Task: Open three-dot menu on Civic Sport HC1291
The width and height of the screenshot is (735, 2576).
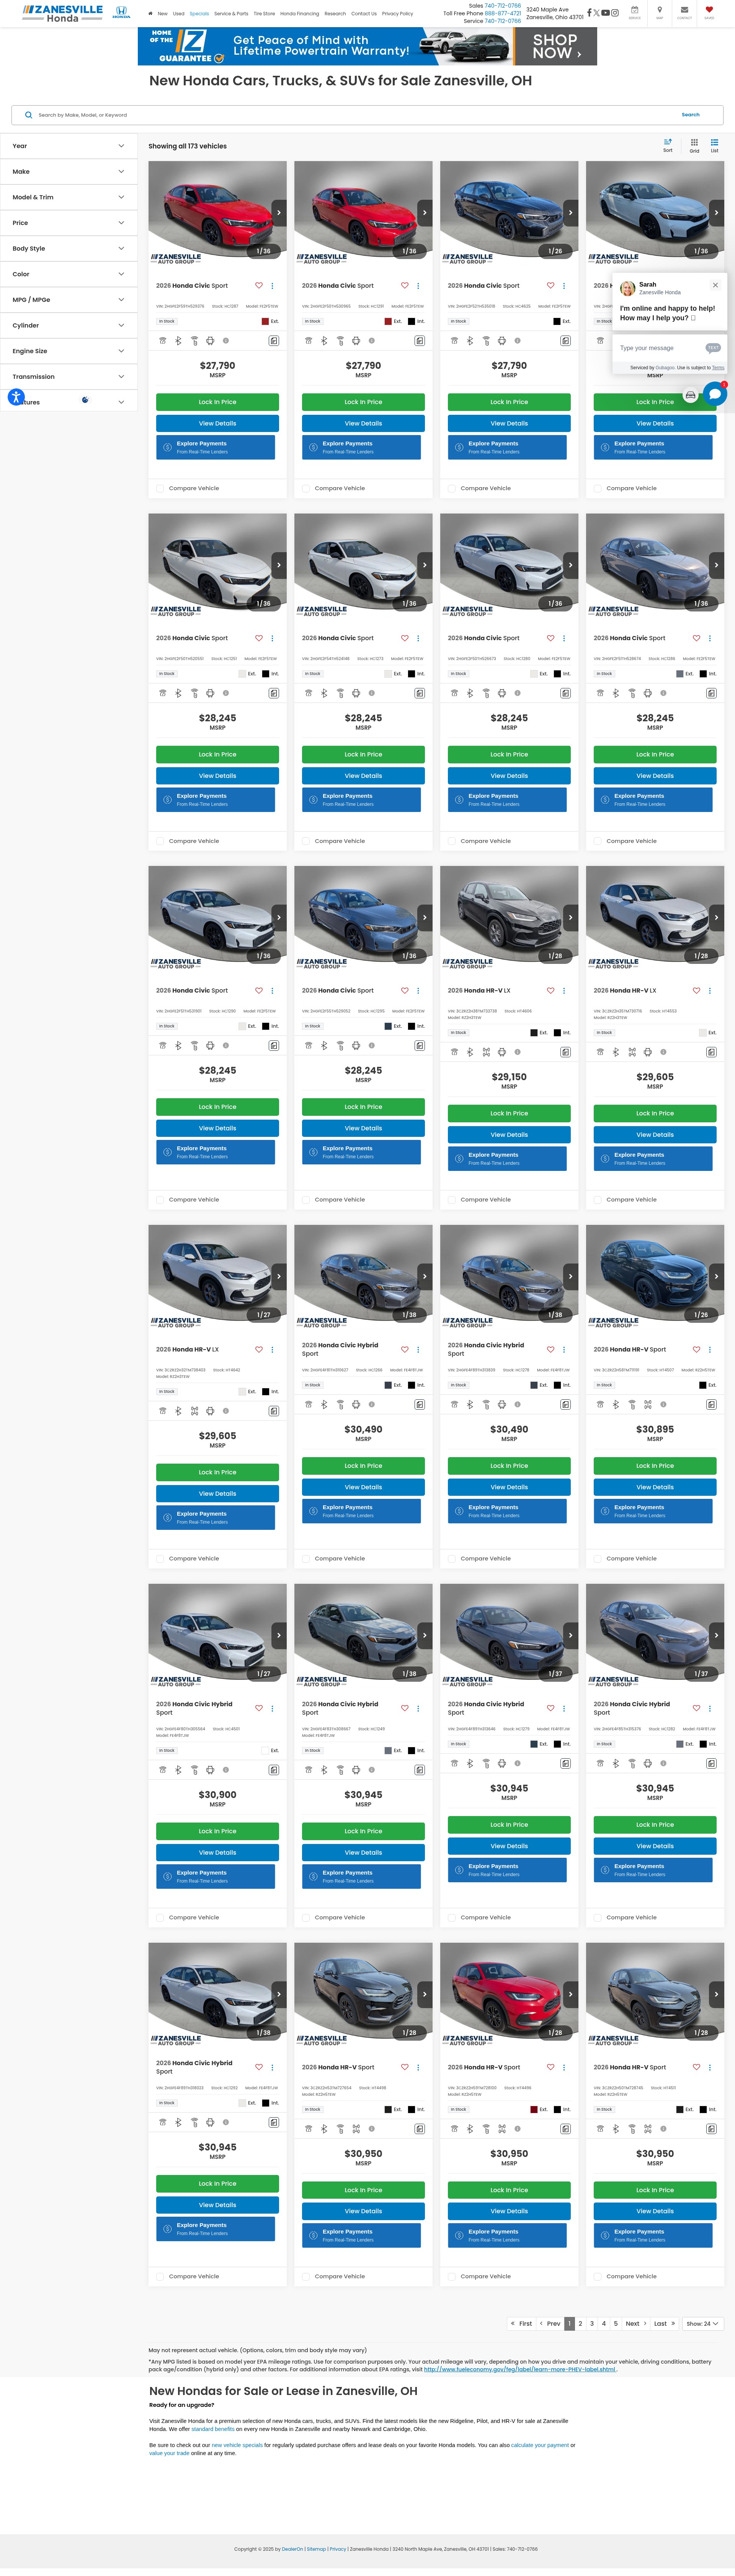Action: pyautogui.click(x=418, y=286)
